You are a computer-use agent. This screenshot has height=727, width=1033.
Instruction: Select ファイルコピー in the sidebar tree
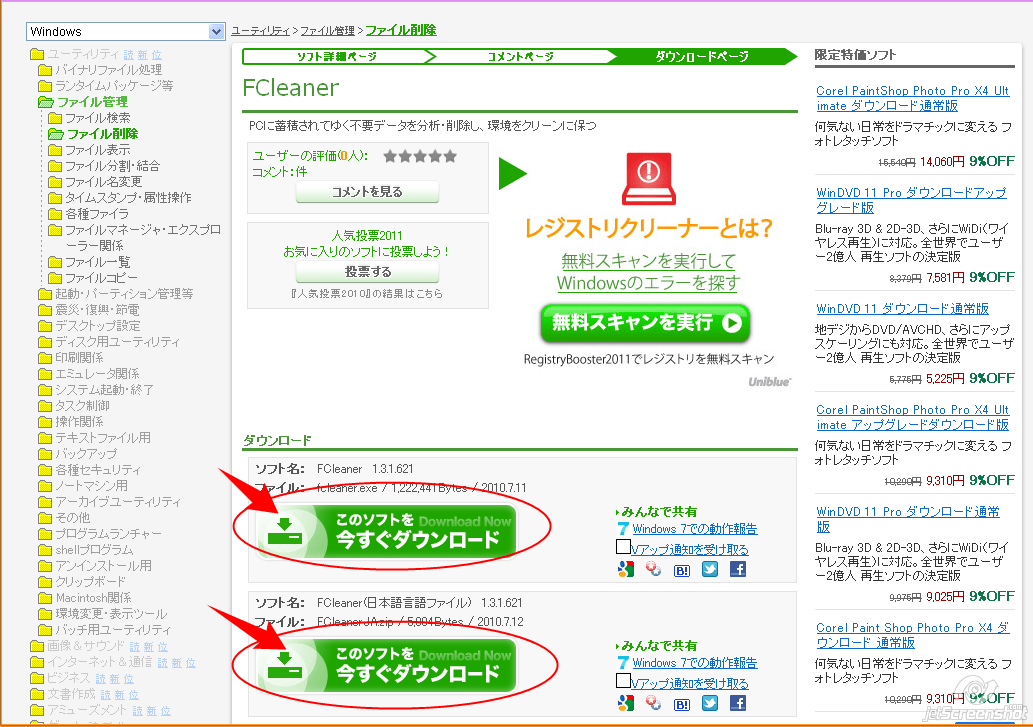point(101,278)
